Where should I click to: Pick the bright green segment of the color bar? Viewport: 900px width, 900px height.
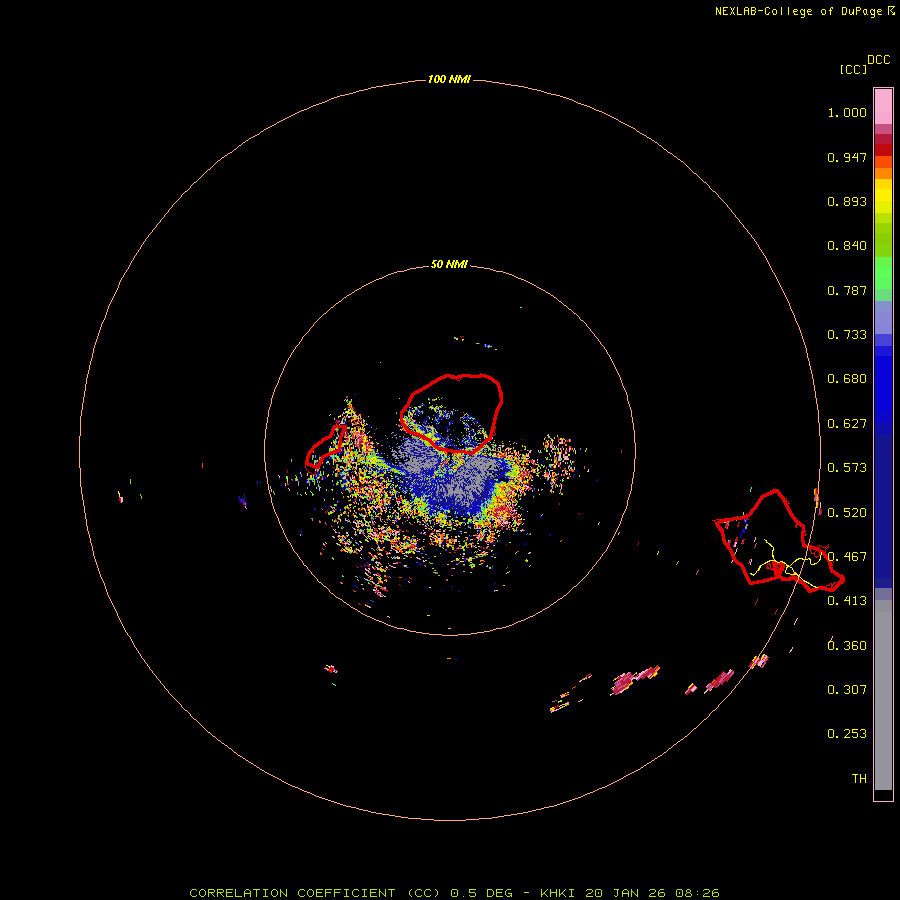(883, 273)
